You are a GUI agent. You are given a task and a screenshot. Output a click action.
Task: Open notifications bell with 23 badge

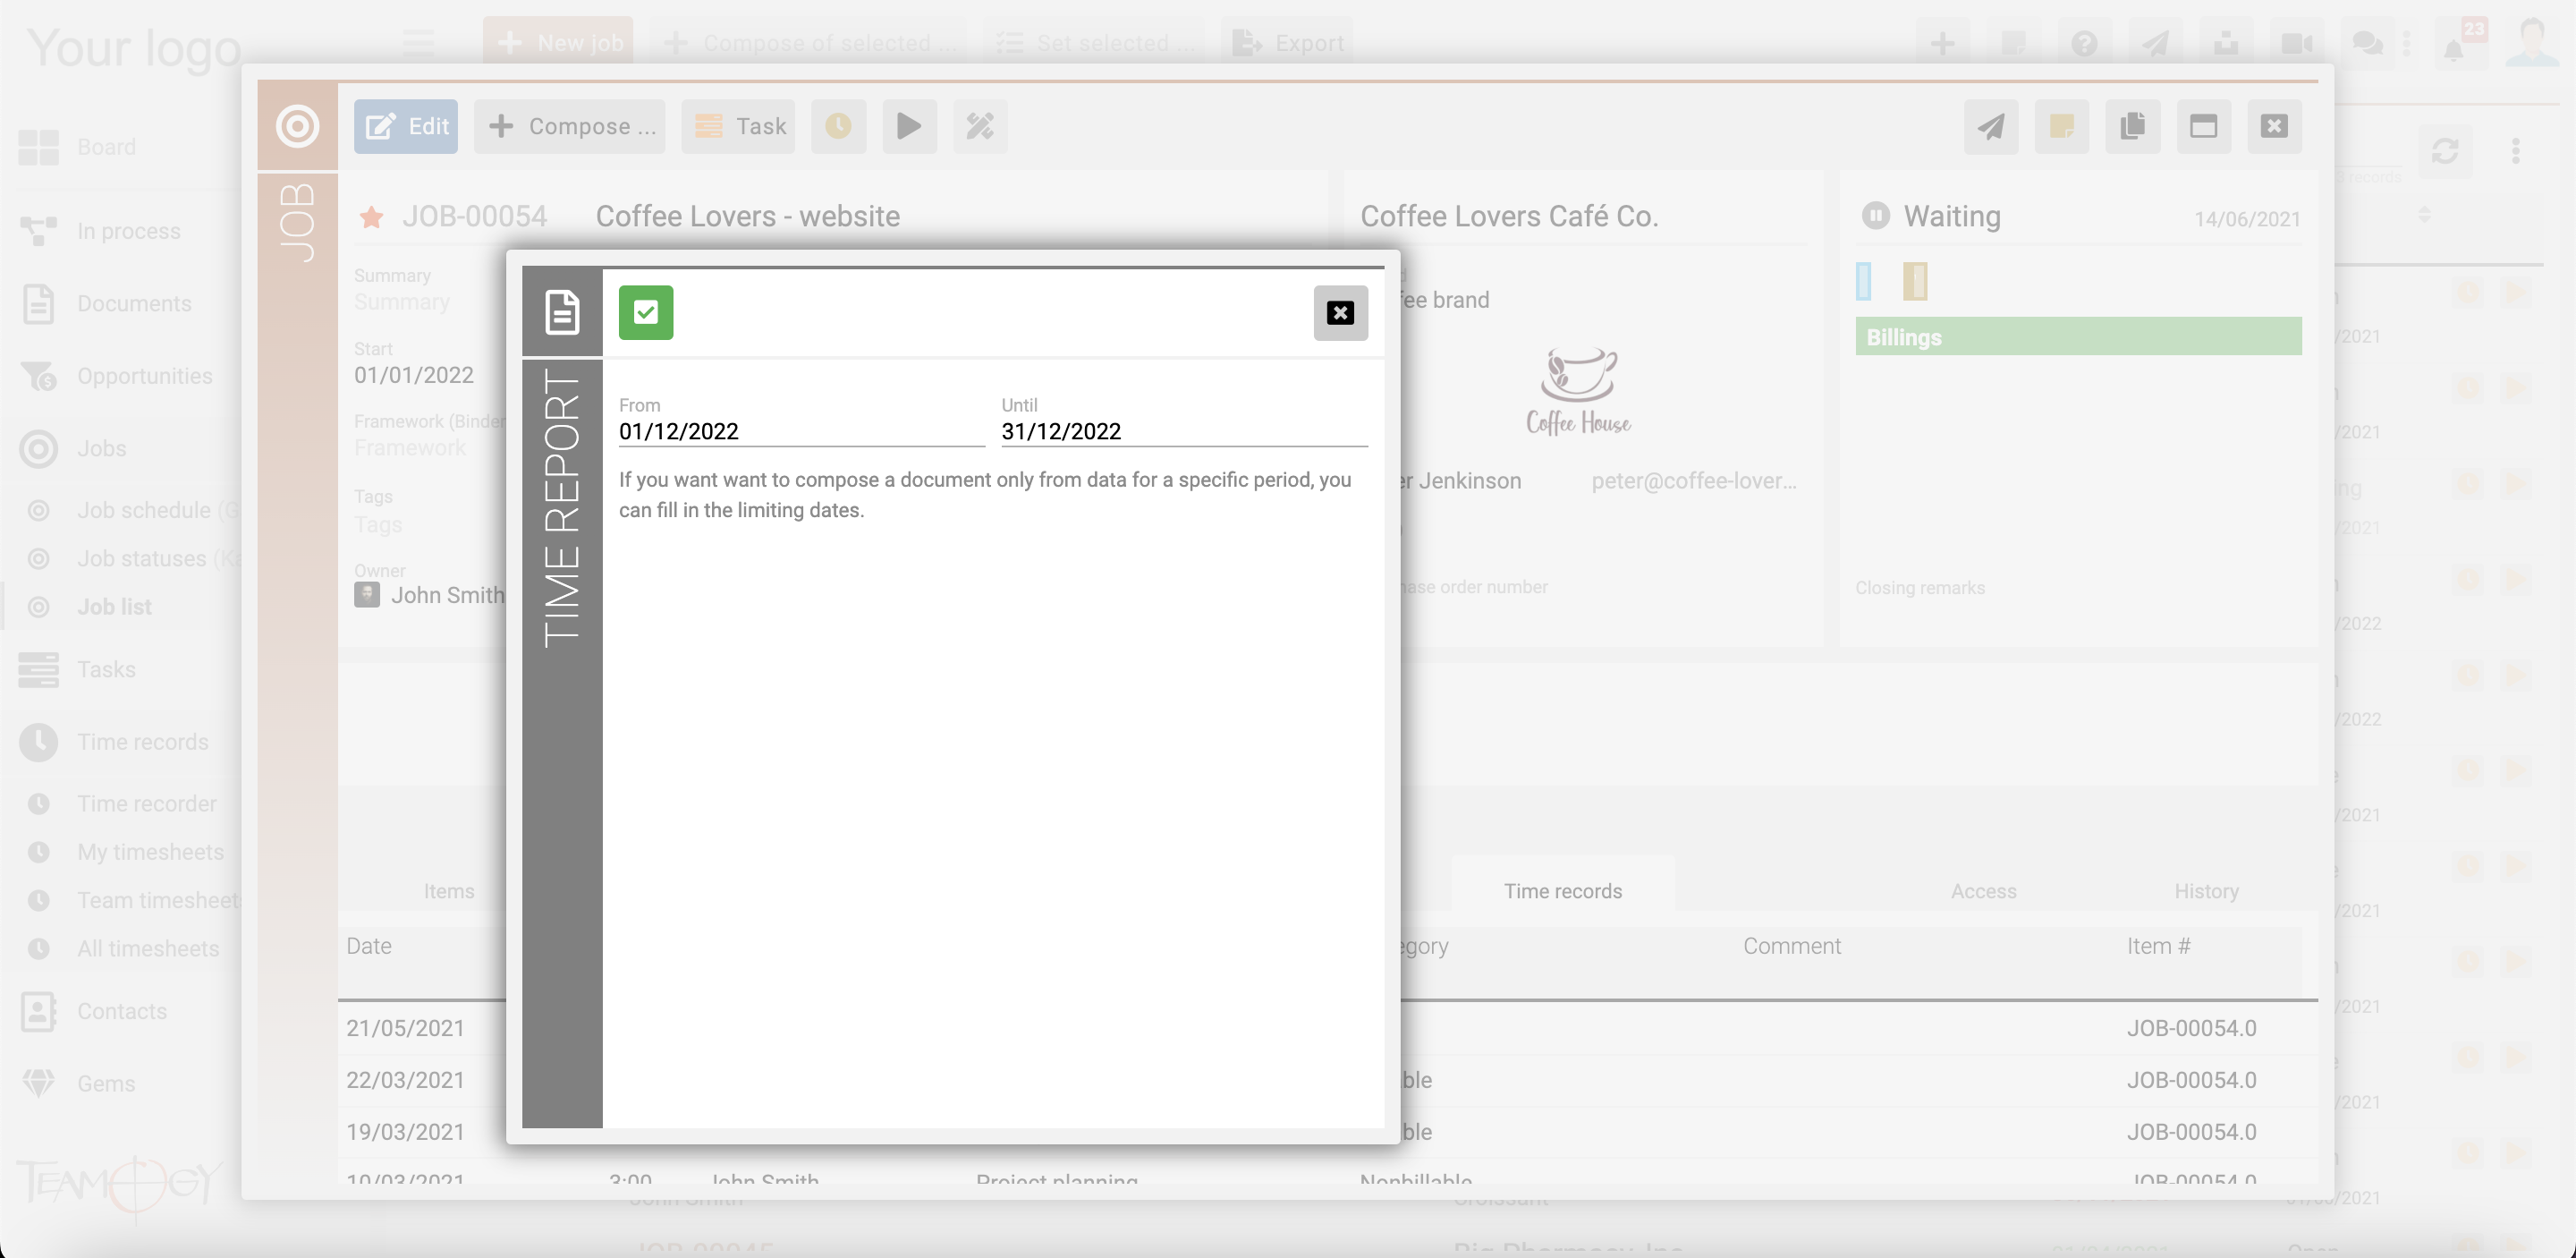point(2458,43)
